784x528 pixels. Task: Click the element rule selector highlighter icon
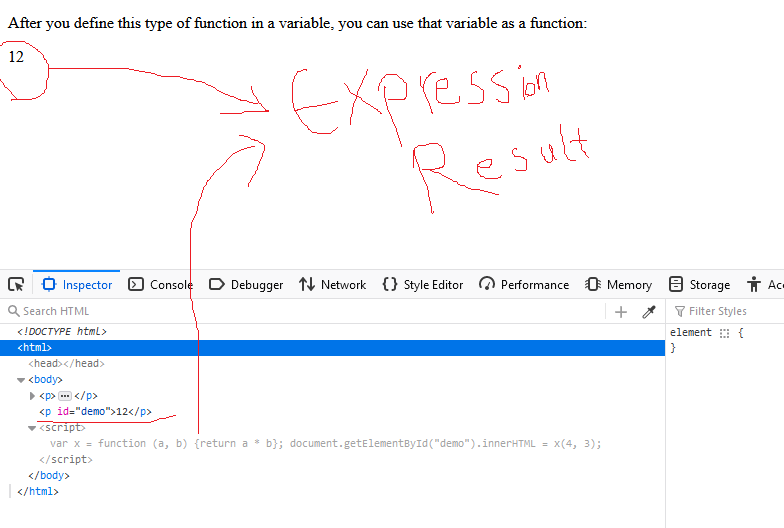(x=724, y=333)
